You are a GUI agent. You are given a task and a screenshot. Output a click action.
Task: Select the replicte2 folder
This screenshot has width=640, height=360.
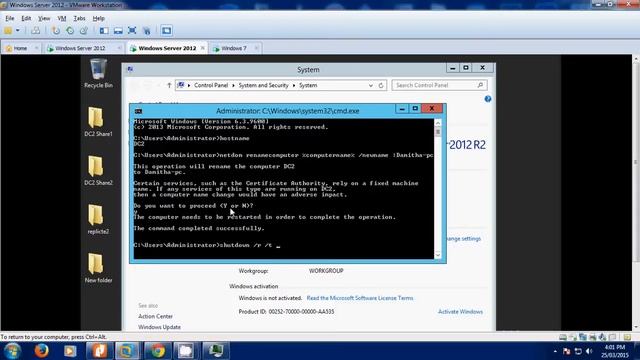(98, 219)
